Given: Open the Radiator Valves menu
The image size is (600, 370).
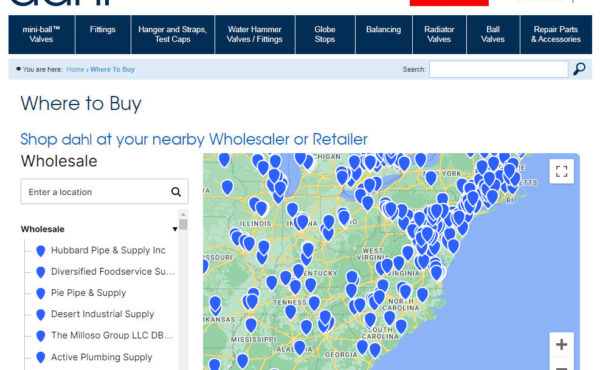Looking at the screenshot, I should coord(439,34).
